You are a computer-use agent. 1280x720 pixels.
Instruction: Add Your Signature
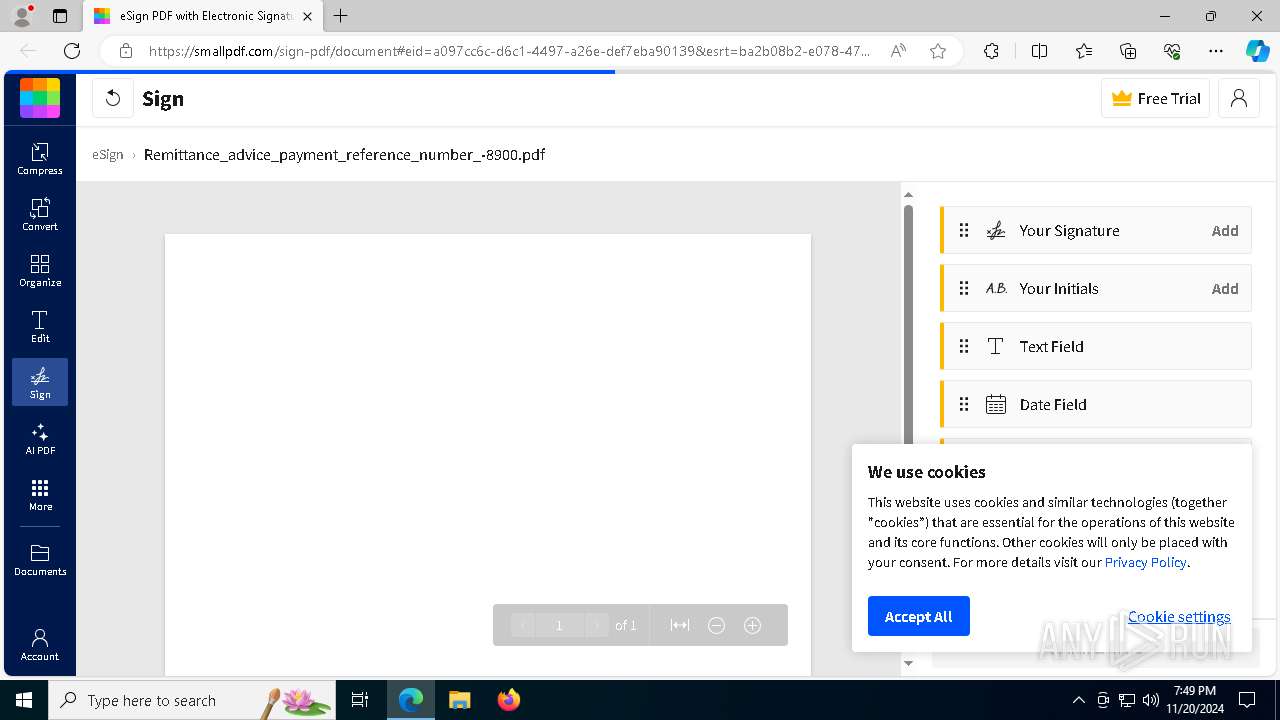click(1225, 231)
